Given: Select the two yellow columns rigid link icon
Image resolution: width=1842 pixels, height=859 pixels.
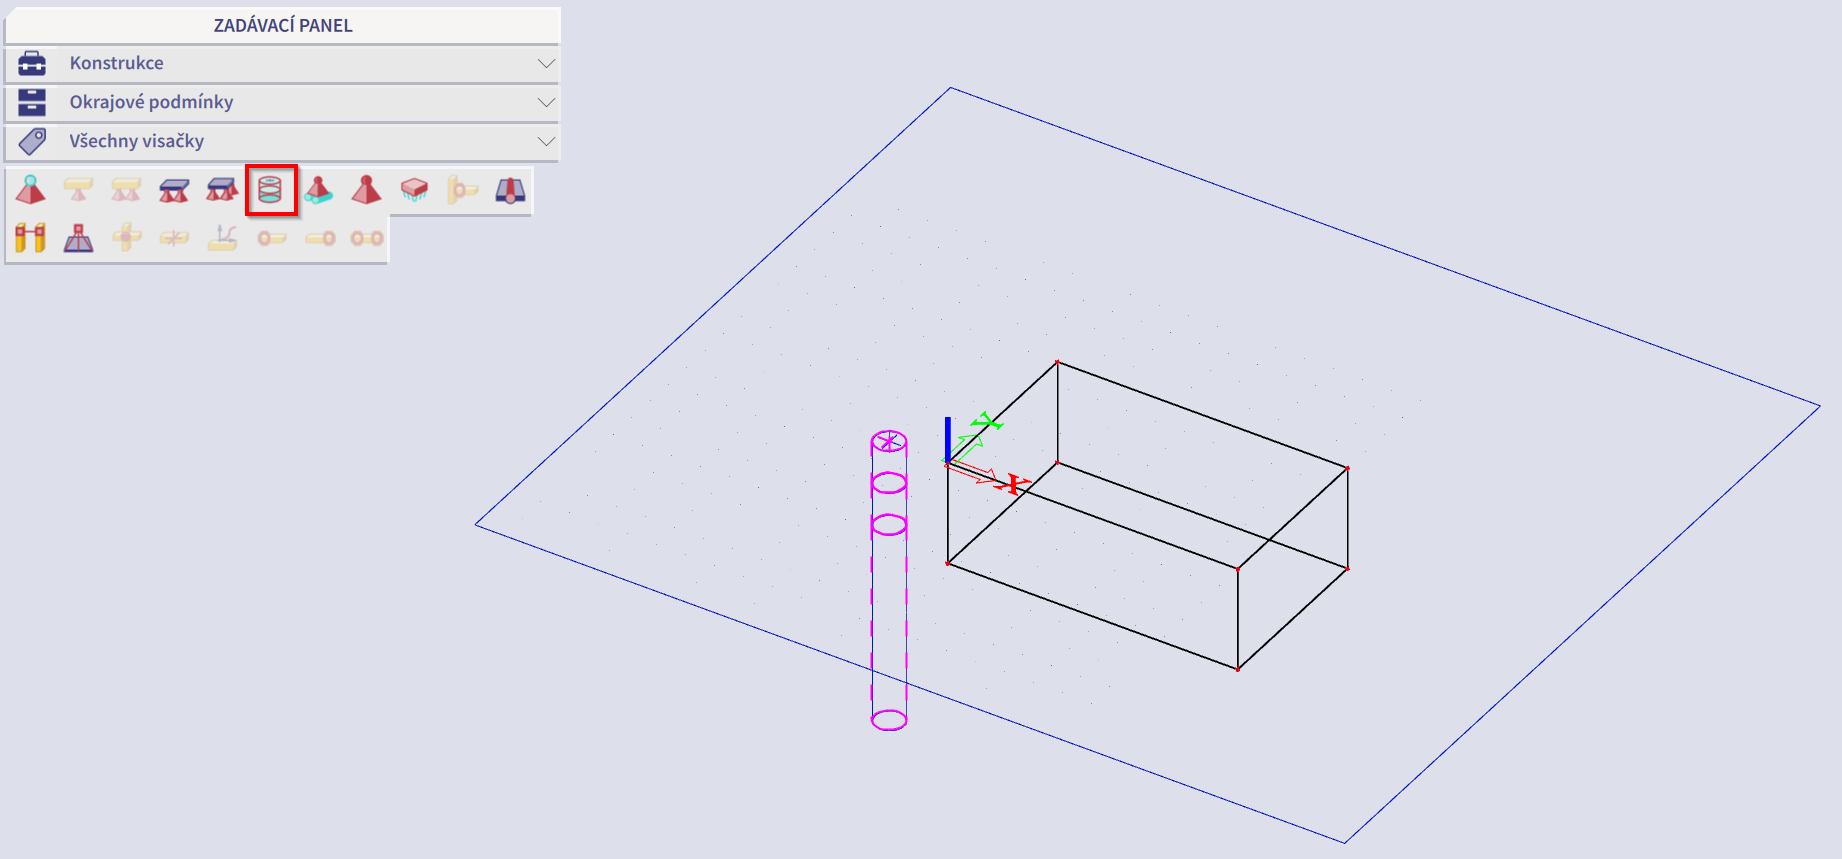Looking at the screenshot, I should 31,238.
